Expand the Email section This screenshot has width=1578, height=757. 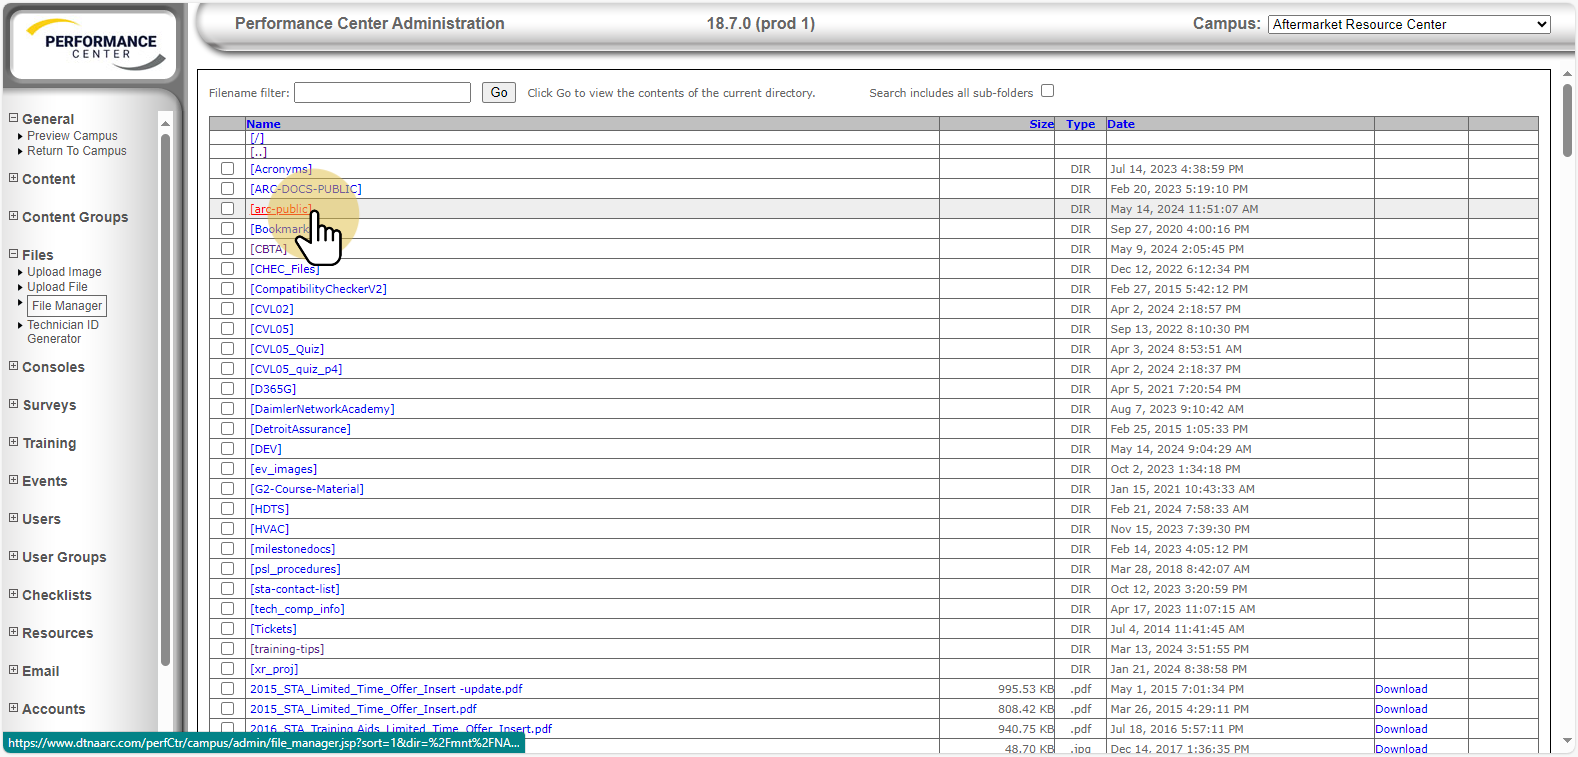click(14, 670)
